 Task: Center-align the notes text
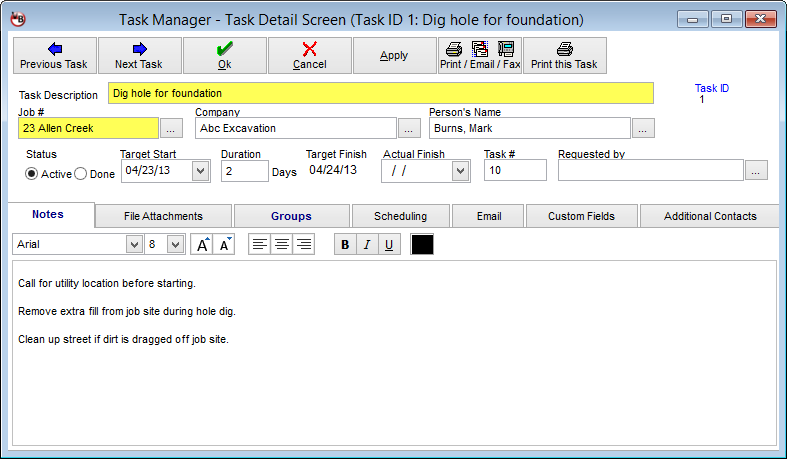281,244
